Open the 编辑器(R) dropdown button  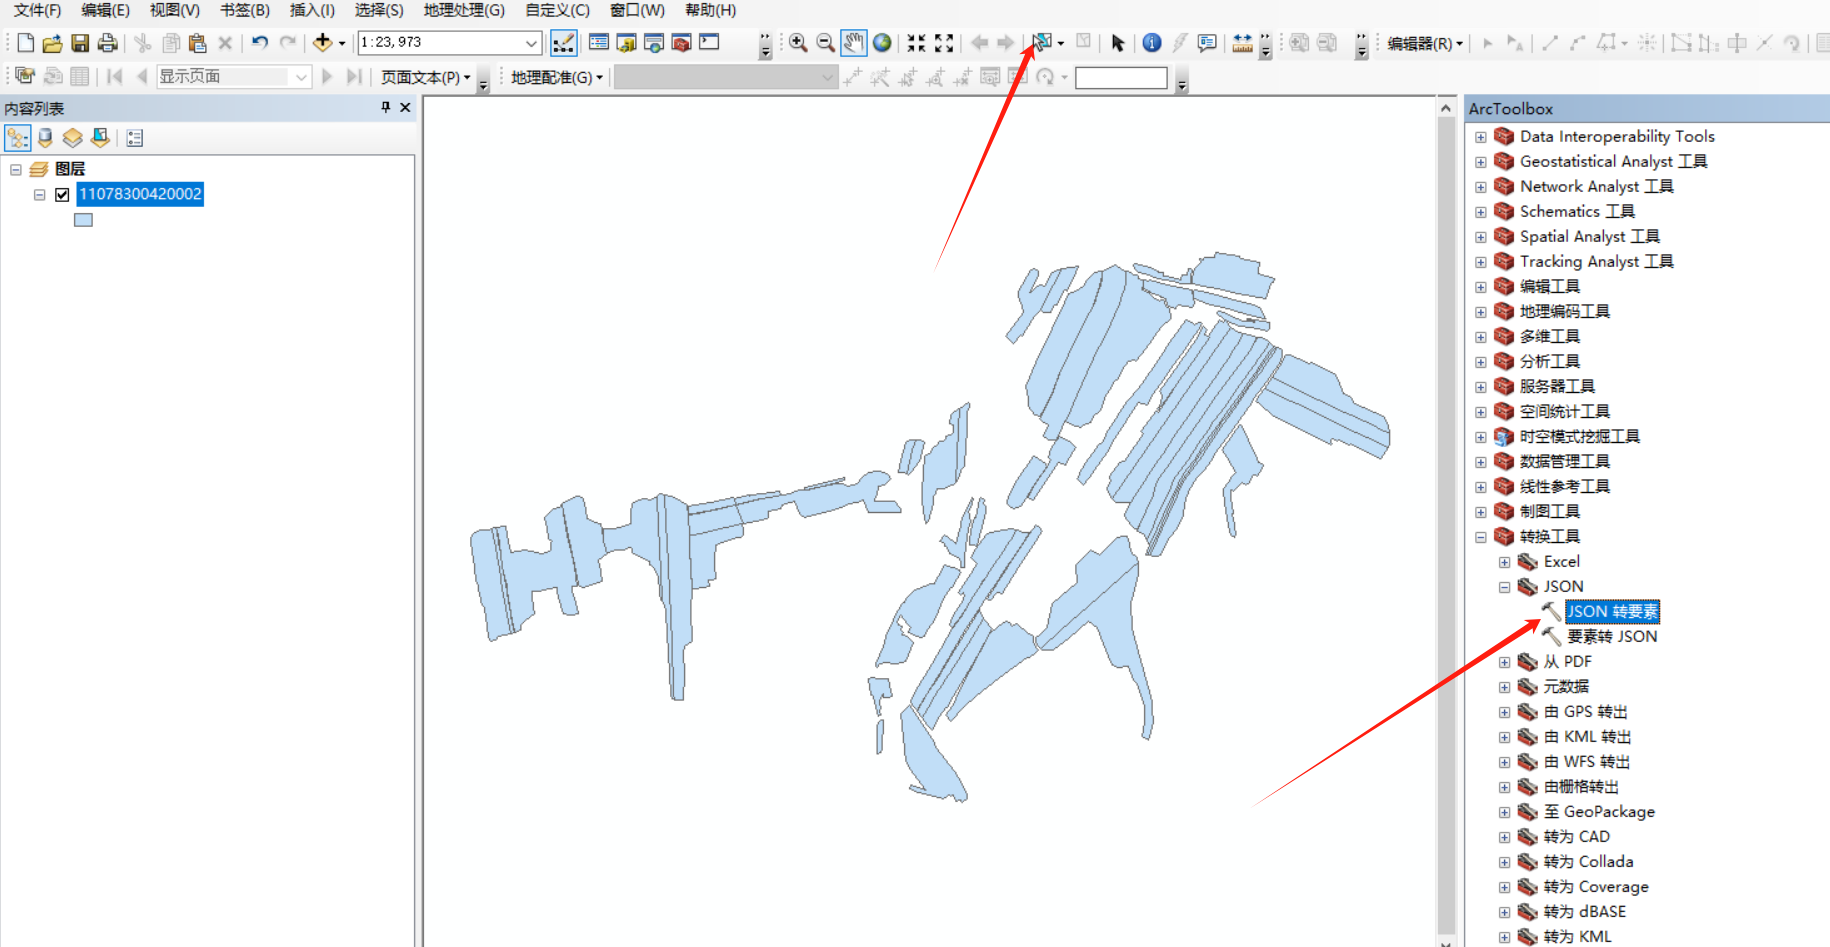pyautogui.click(x=1425, y=43)
